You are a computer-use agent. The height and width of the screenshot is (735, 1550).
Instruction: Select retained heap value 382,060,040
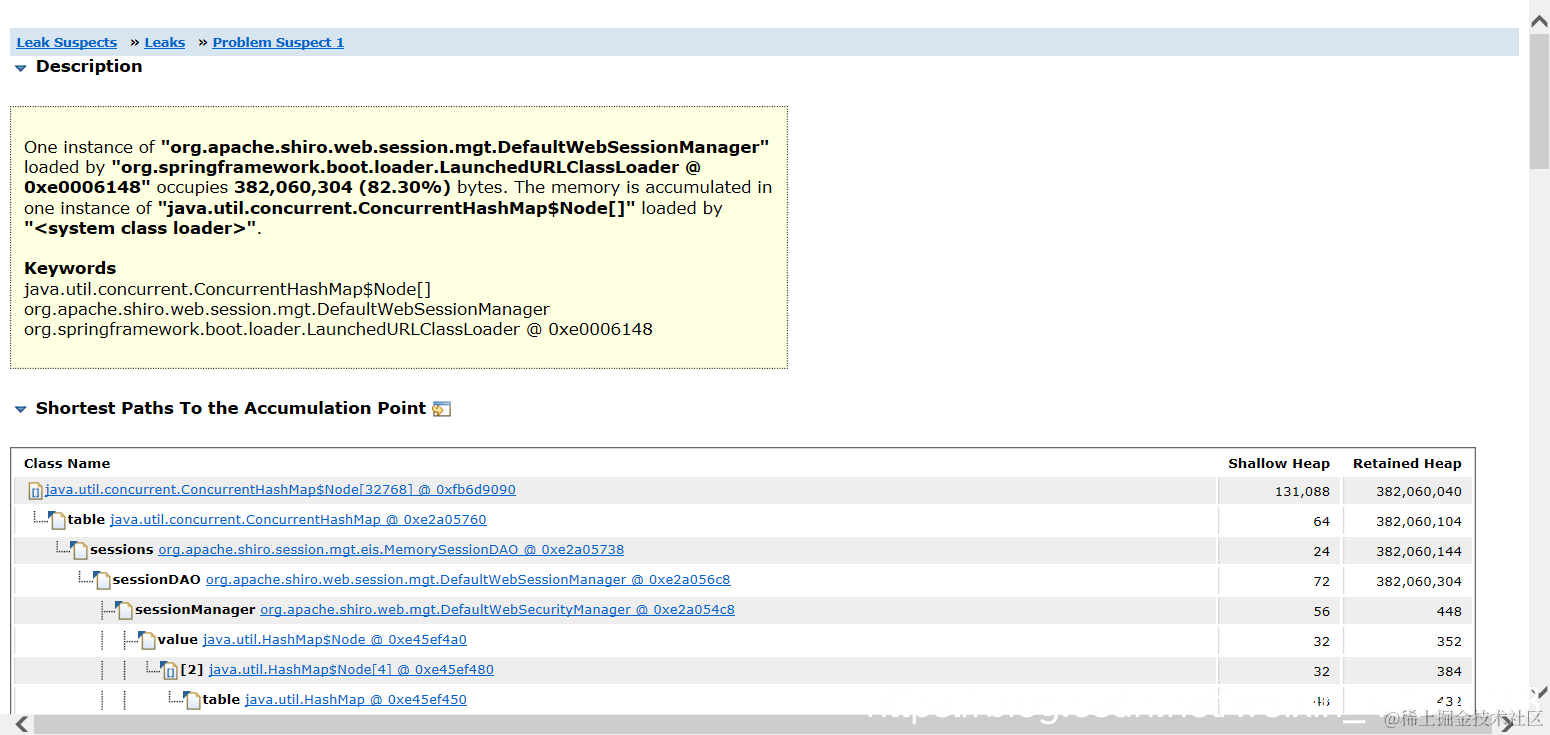pos(1419,491)
